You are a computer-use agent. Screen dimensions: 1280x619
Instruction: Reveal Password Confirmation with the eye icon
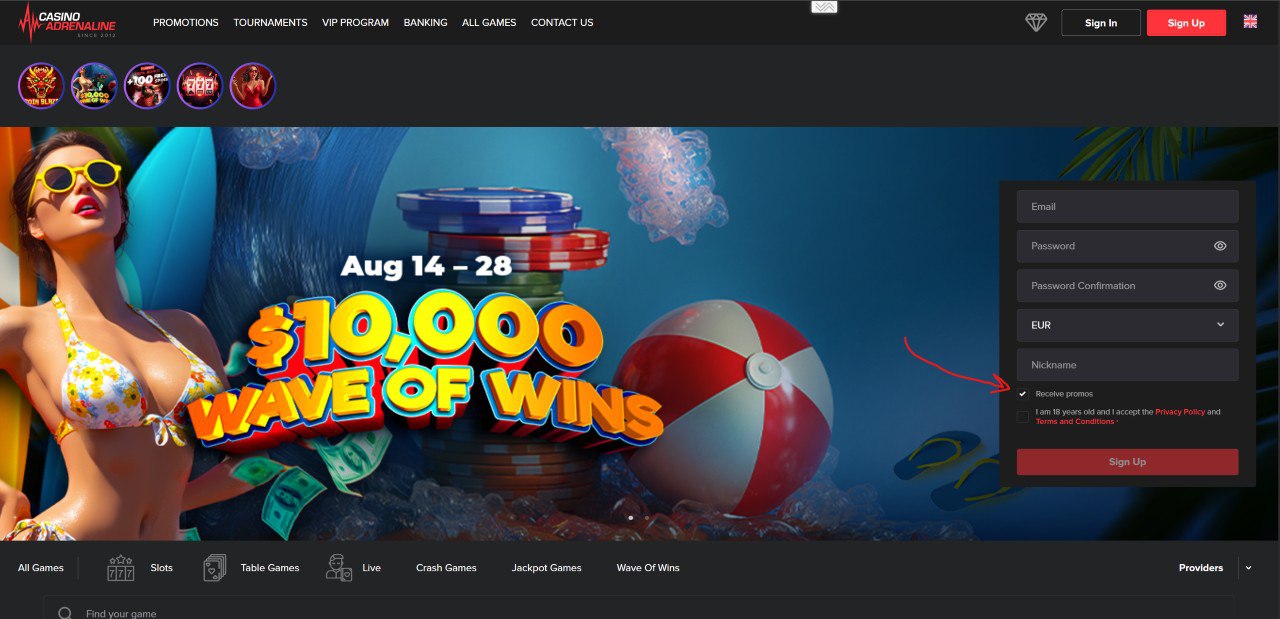[1220, 285]
